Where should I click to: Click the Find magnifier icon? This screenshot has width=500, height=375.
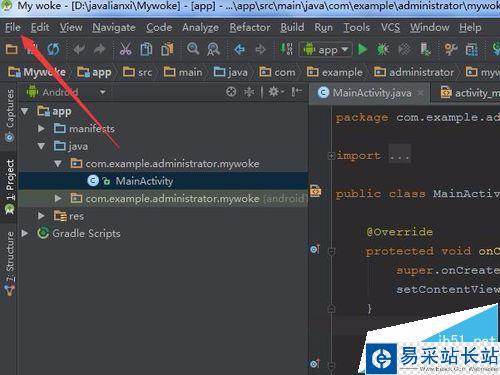pyautogui.click(x=193, y=49)
